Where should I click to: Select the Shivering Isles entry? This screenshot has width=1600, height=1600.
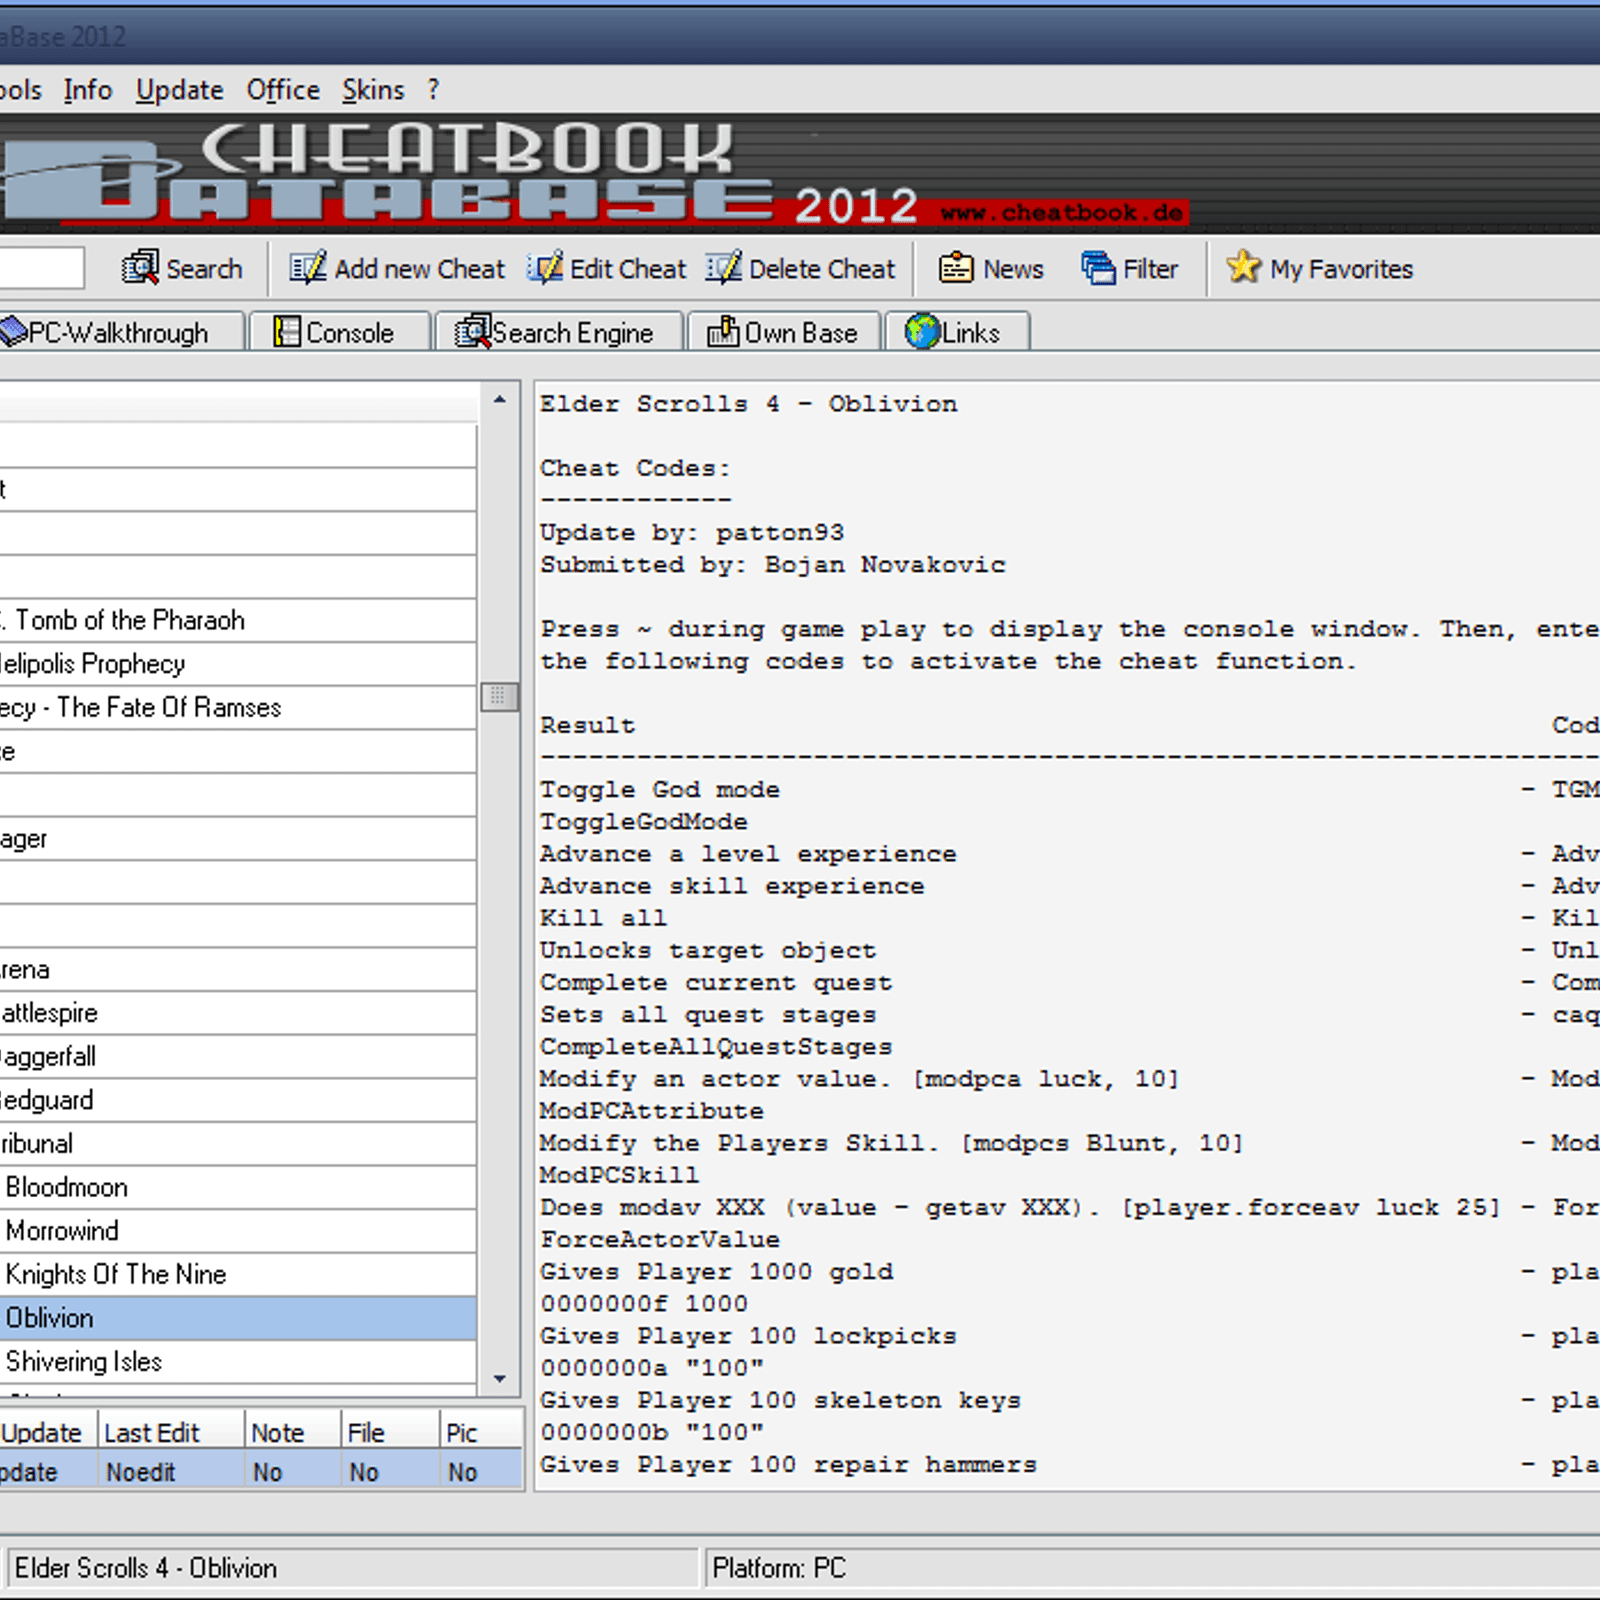pyautogui.click(x=237, y=1362)
